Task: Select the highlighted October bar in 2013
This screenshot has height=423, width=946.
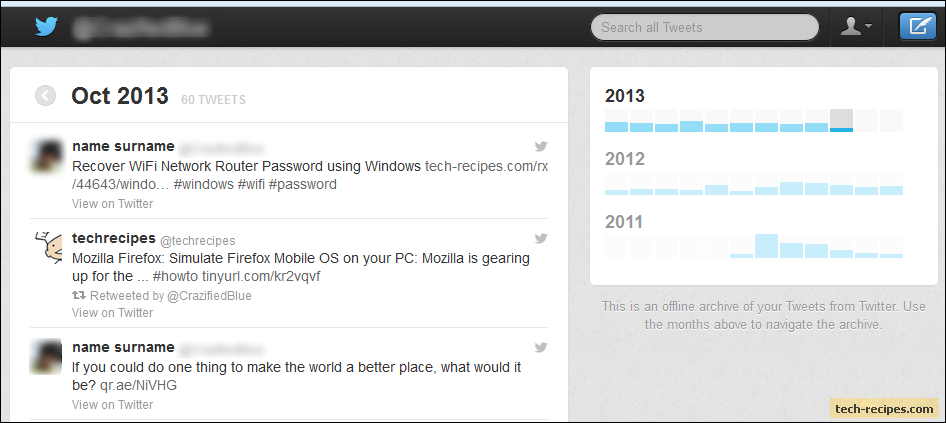Action: coord(841,121)
